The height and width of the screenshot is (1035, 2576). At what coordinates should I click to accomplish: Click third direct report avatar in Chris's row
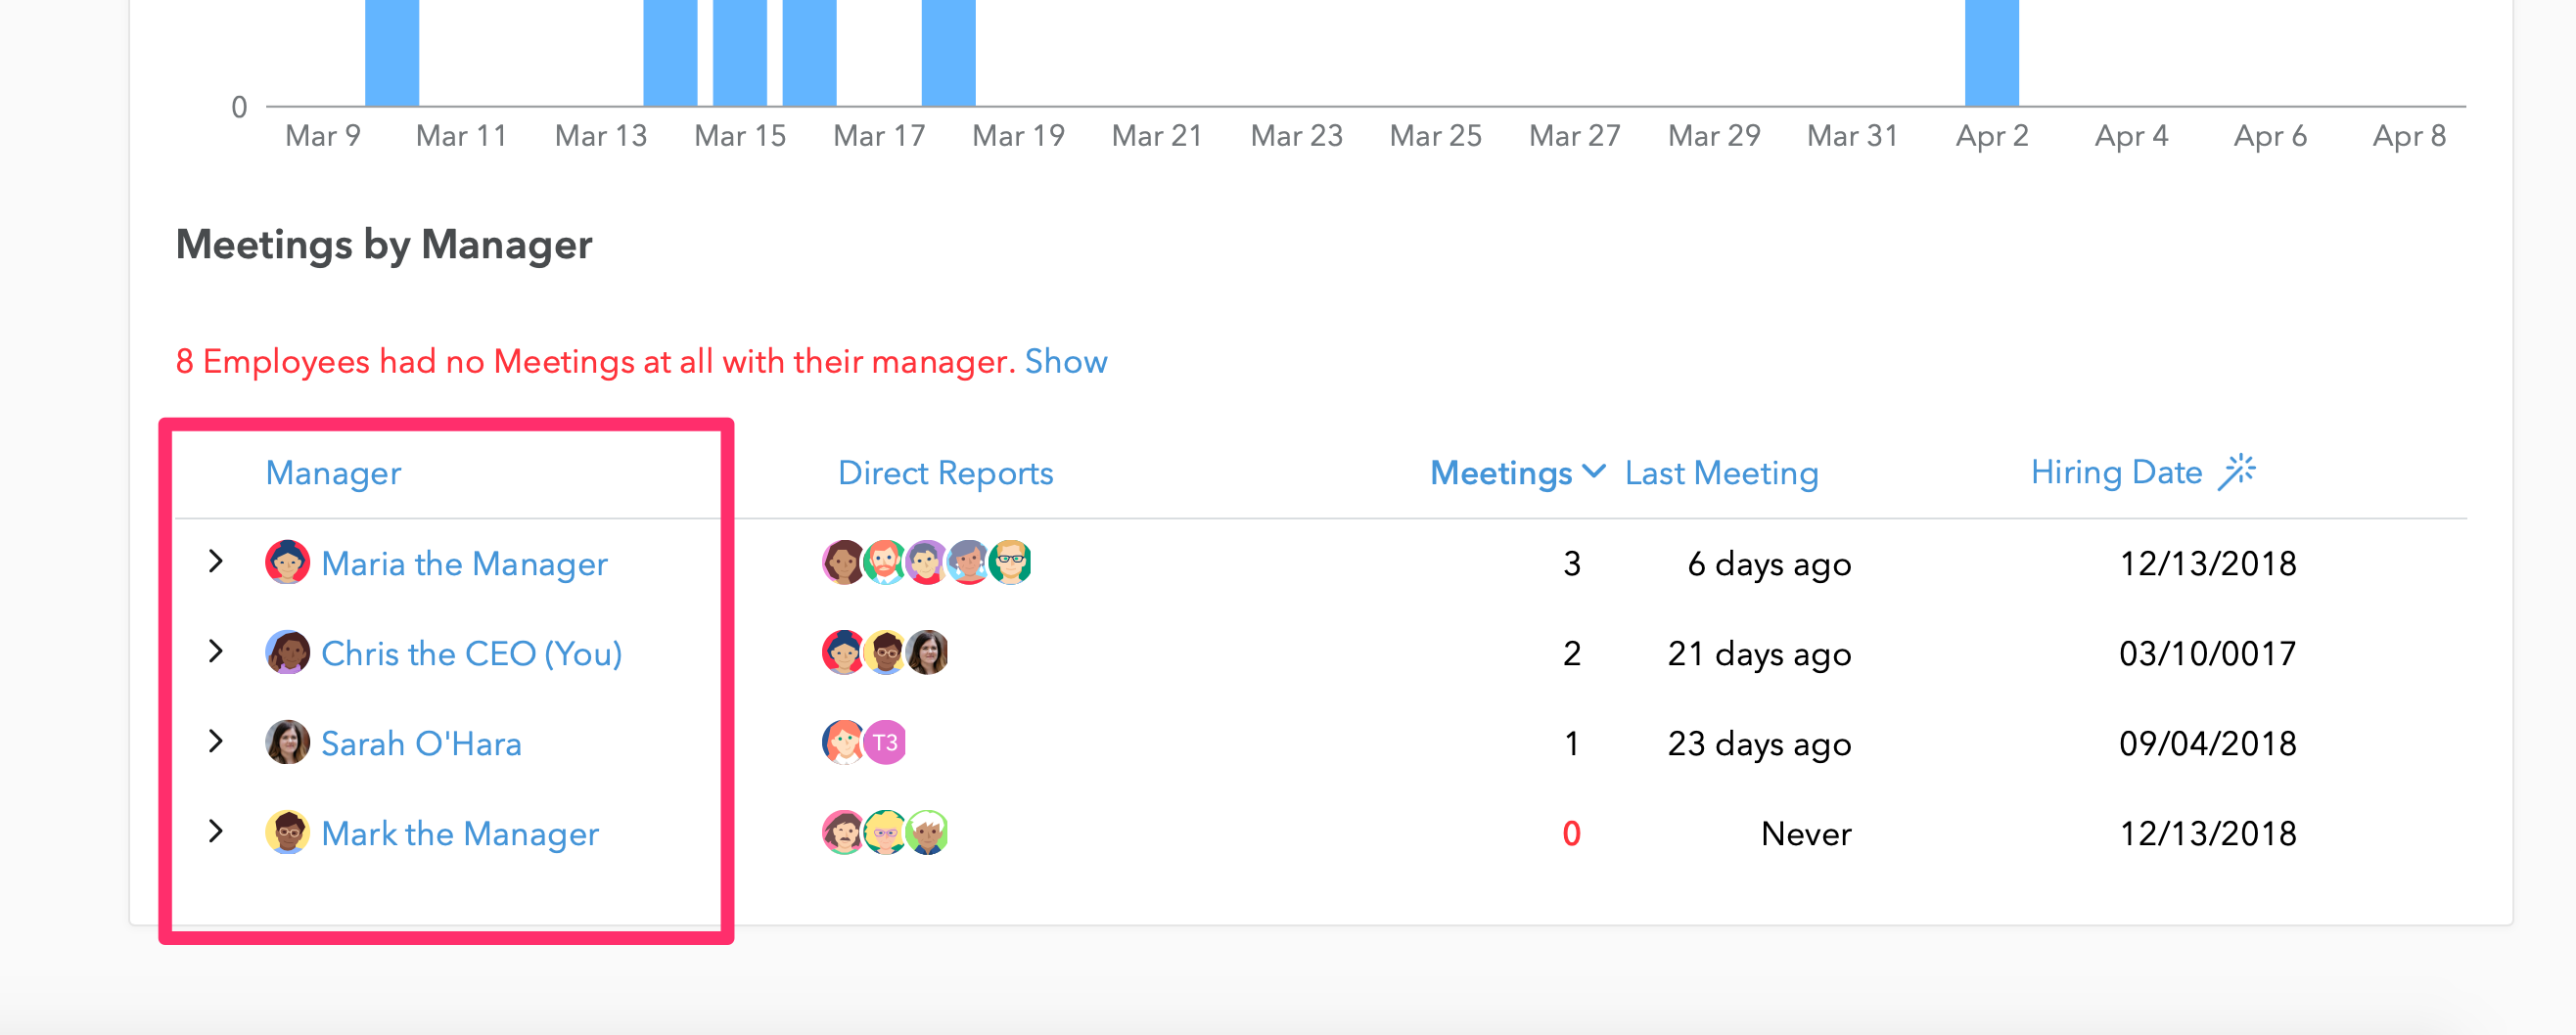(927, 652)
